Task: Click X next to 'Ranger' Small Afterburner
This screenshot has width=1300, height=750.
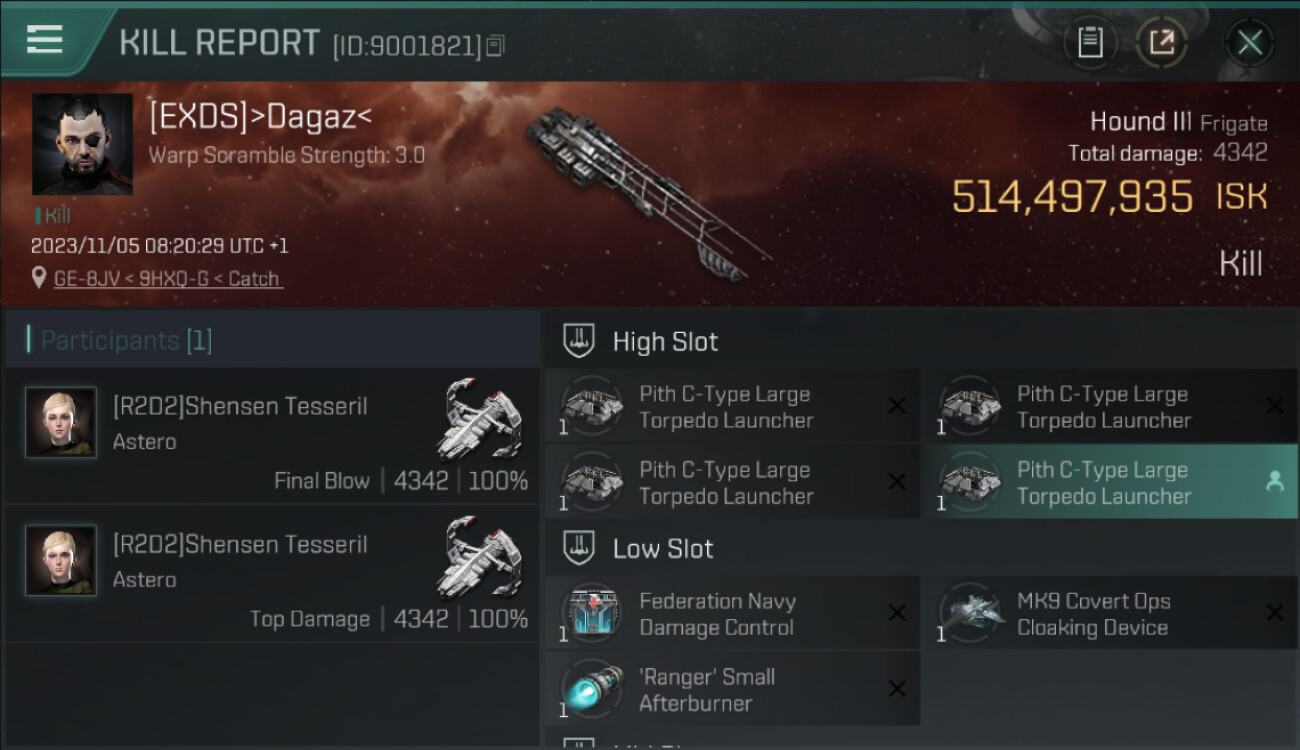Action: (x=897, y=689)
